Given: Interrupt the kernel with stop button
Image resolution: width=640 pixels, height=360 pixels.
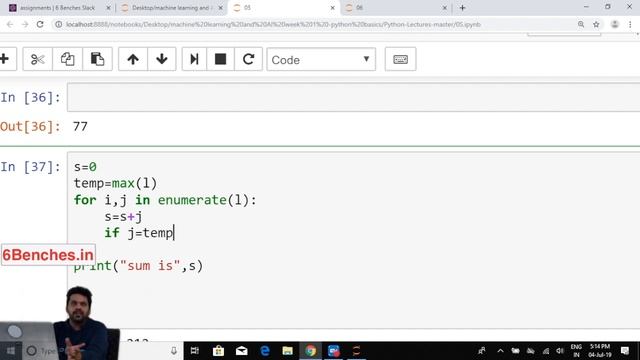Looking at the screenshot, I should pyautogui.click(x=220, y=59).
